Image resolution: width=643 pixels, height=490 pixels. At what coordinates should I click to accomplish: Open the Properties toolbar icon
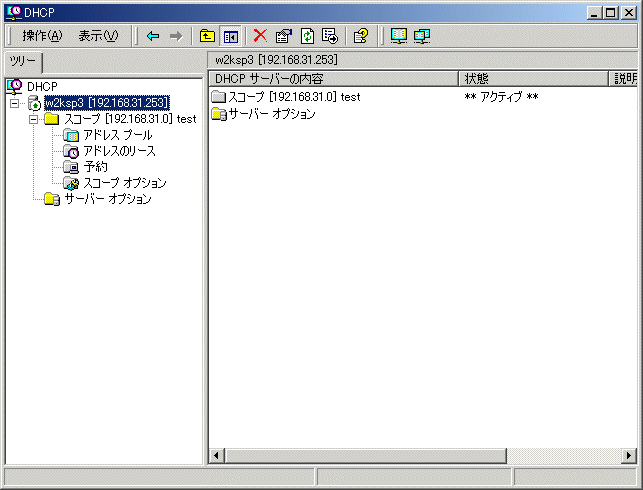[x=284, y=36]
